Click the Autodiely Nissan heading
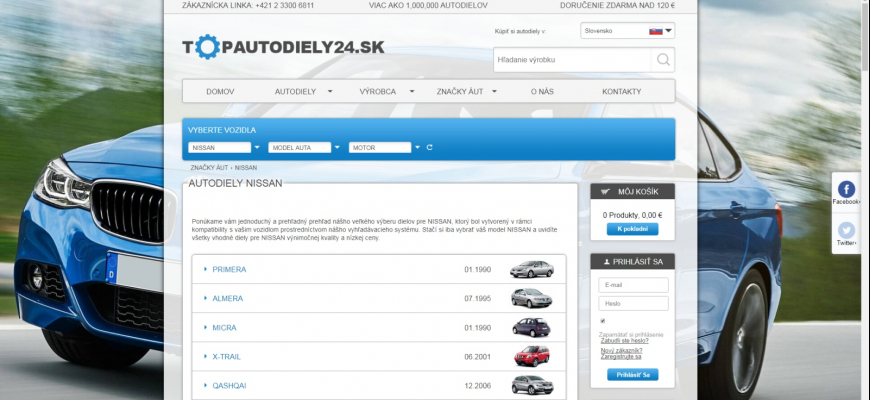 point(235,183)
